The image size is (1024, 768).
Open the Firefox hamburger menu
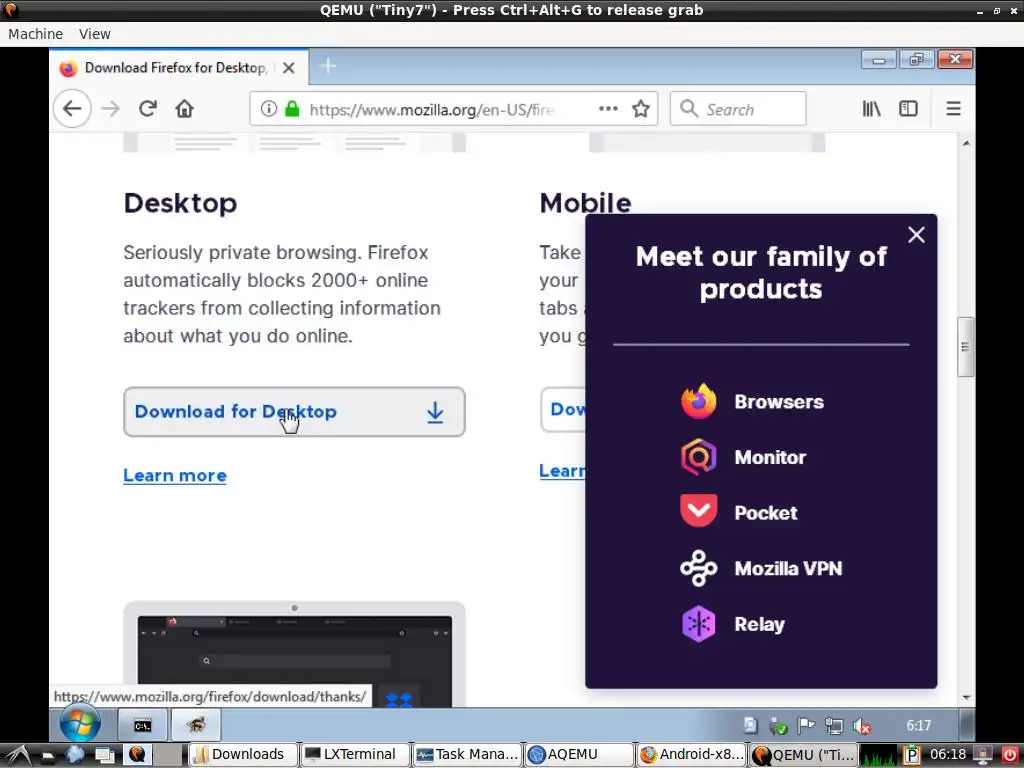[x=953, y=108]
